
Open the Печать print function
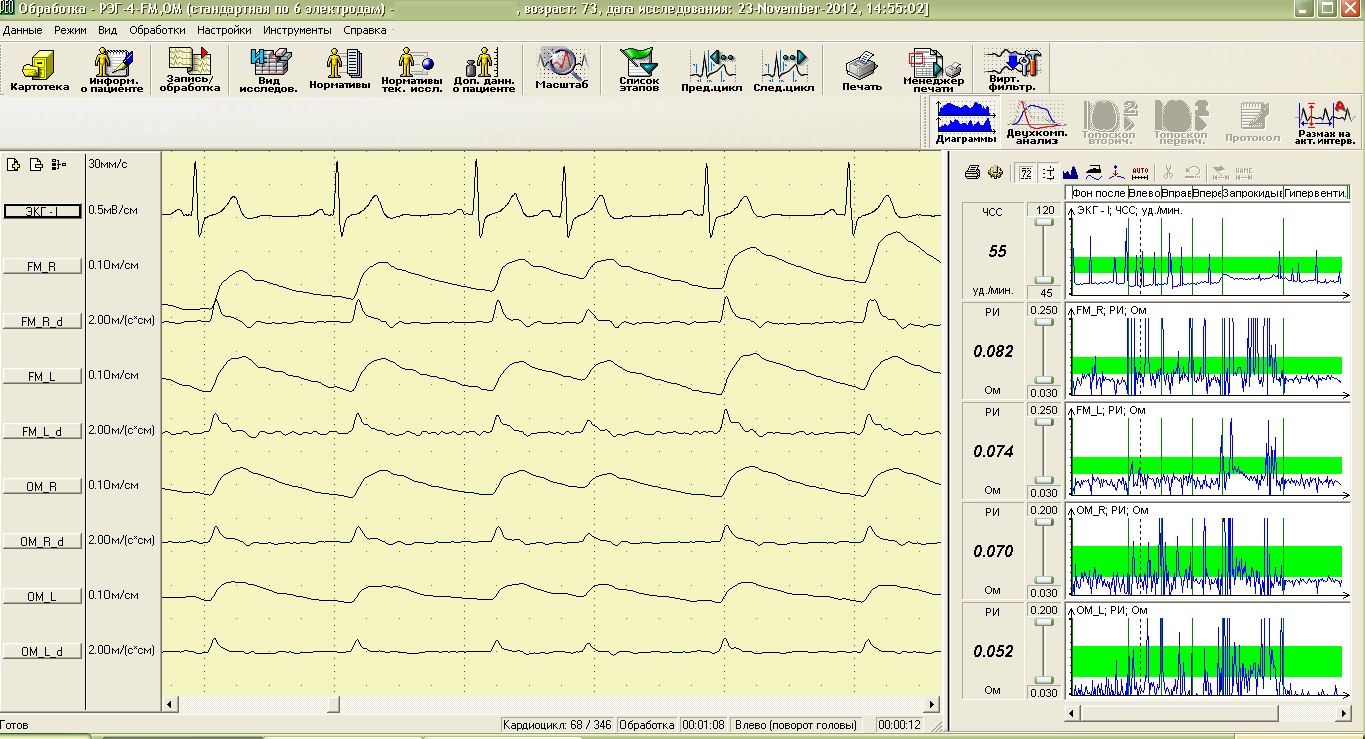(x=861, y=71)
